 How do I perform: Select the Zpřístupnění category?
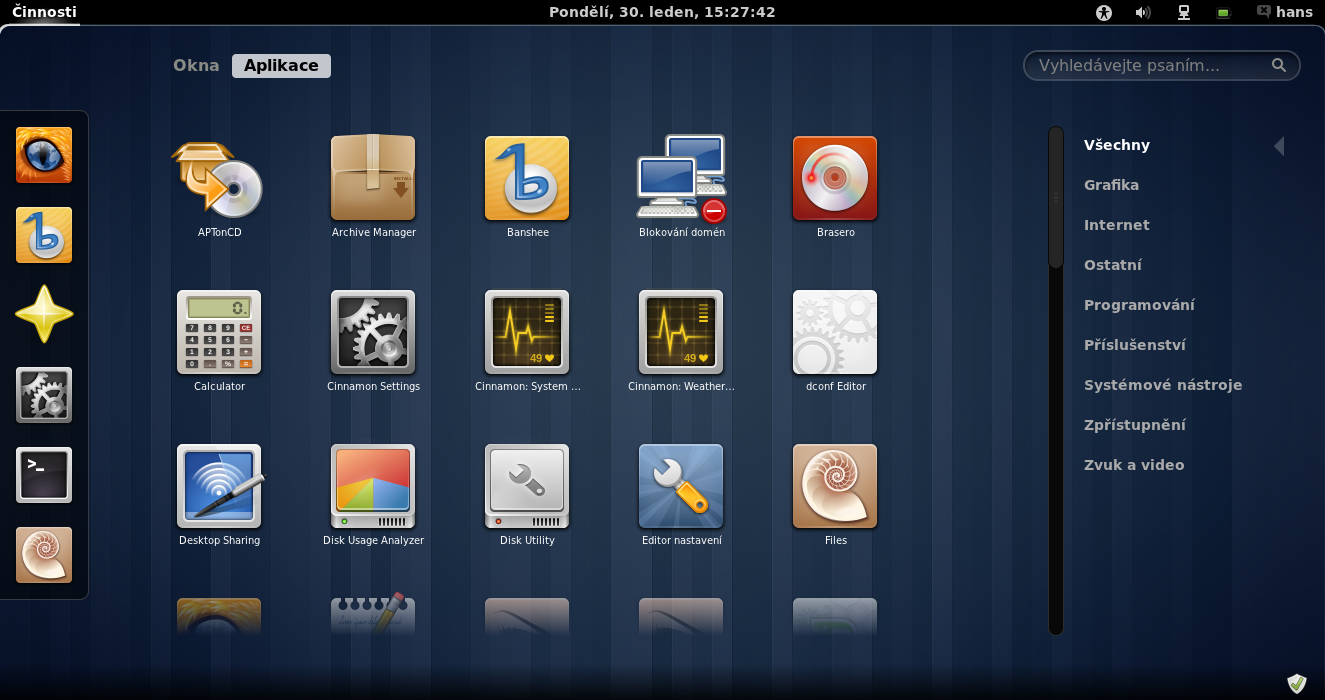[x=1135, y=425]
